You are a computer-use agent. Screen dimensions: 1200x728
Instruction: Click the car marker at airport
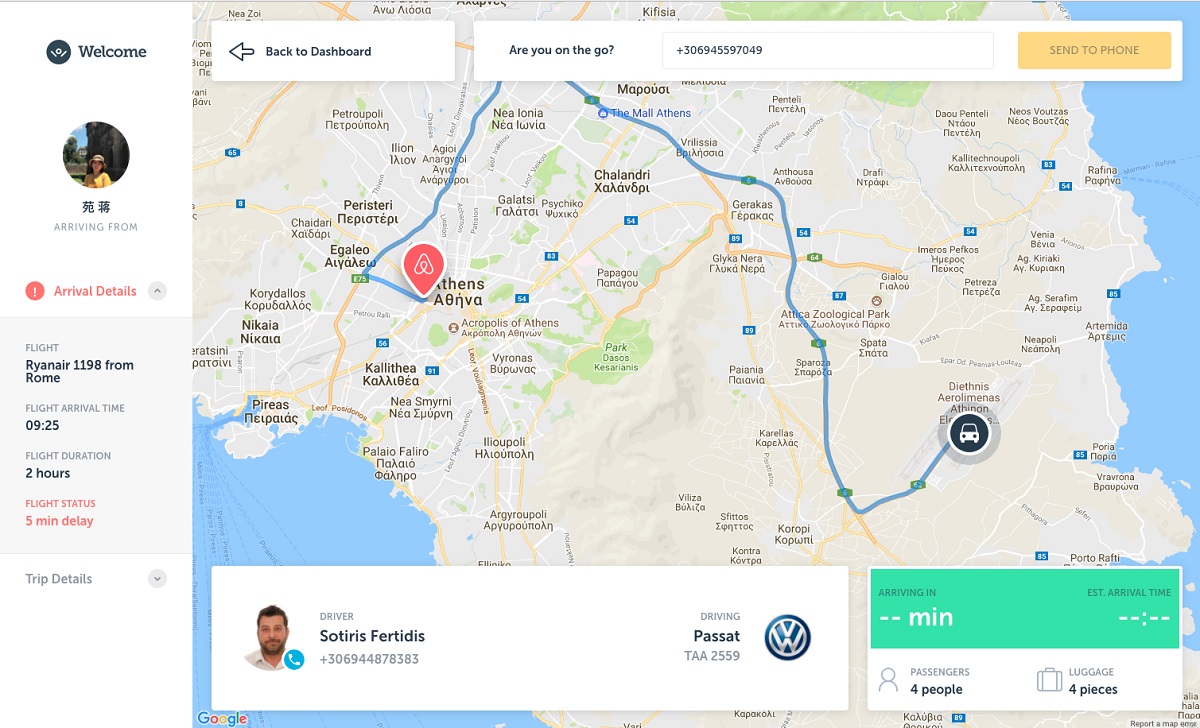pos(968,434)
